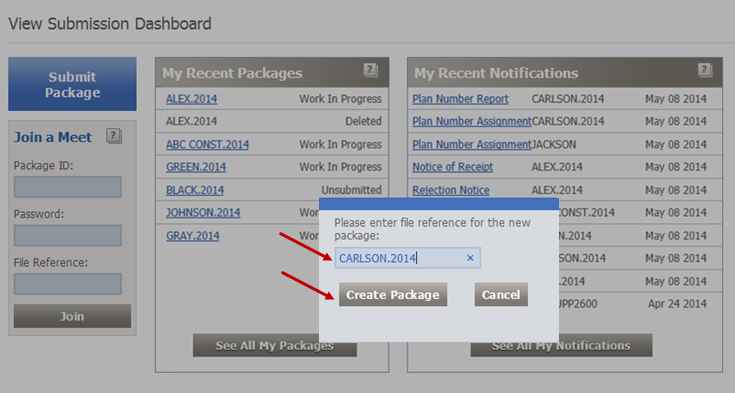Open the BLACK.2014 package link

[x=195, y=190]
